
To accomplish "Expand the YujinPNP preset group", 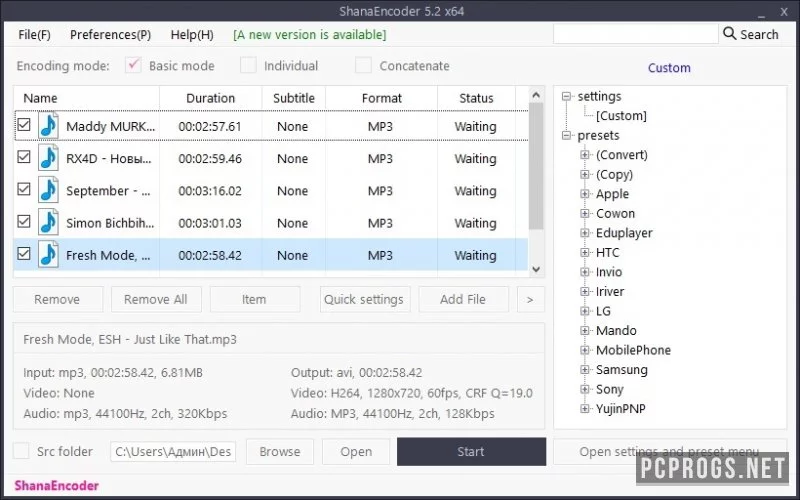I will [585, 409].
